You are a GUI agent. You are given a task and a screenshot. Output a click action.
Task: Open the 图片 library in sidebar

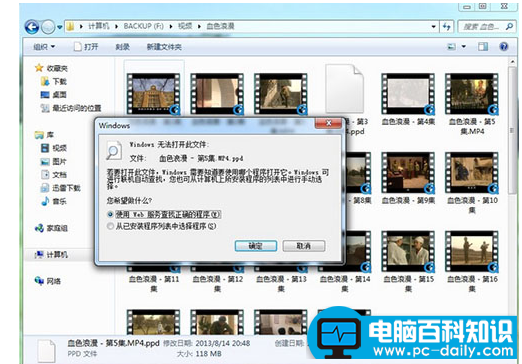pyautogui.click(x=54, y=161)
